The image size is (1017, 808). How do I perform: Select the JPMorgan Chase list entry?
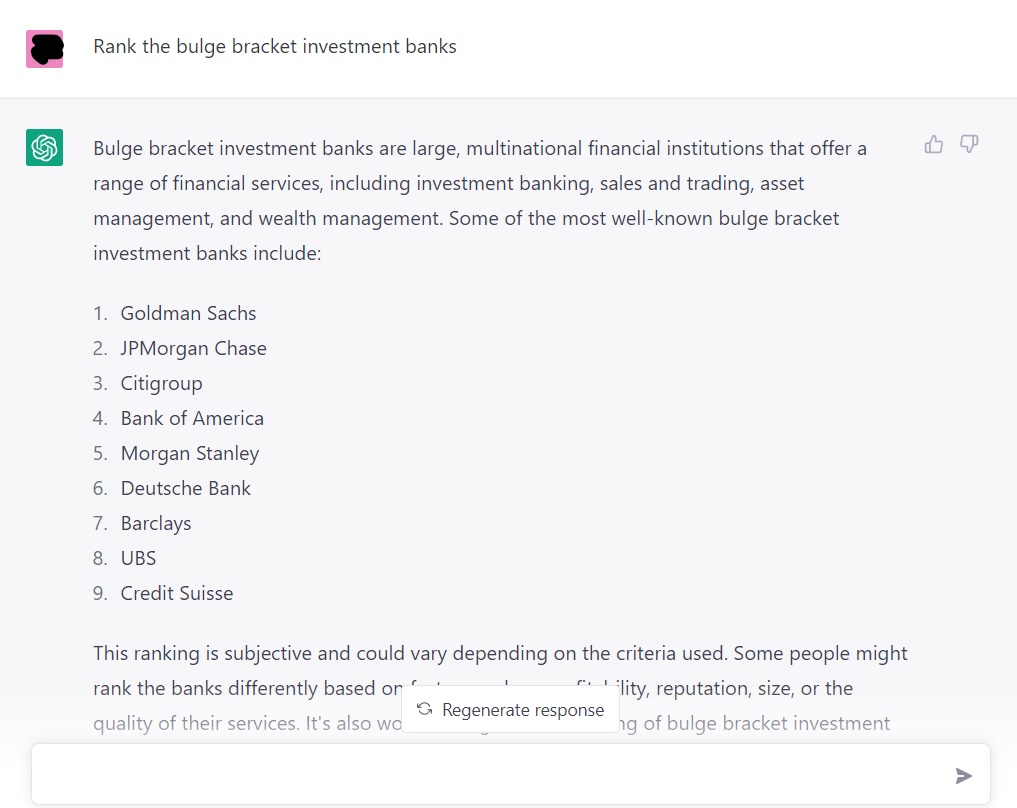[x=193, y=348]
